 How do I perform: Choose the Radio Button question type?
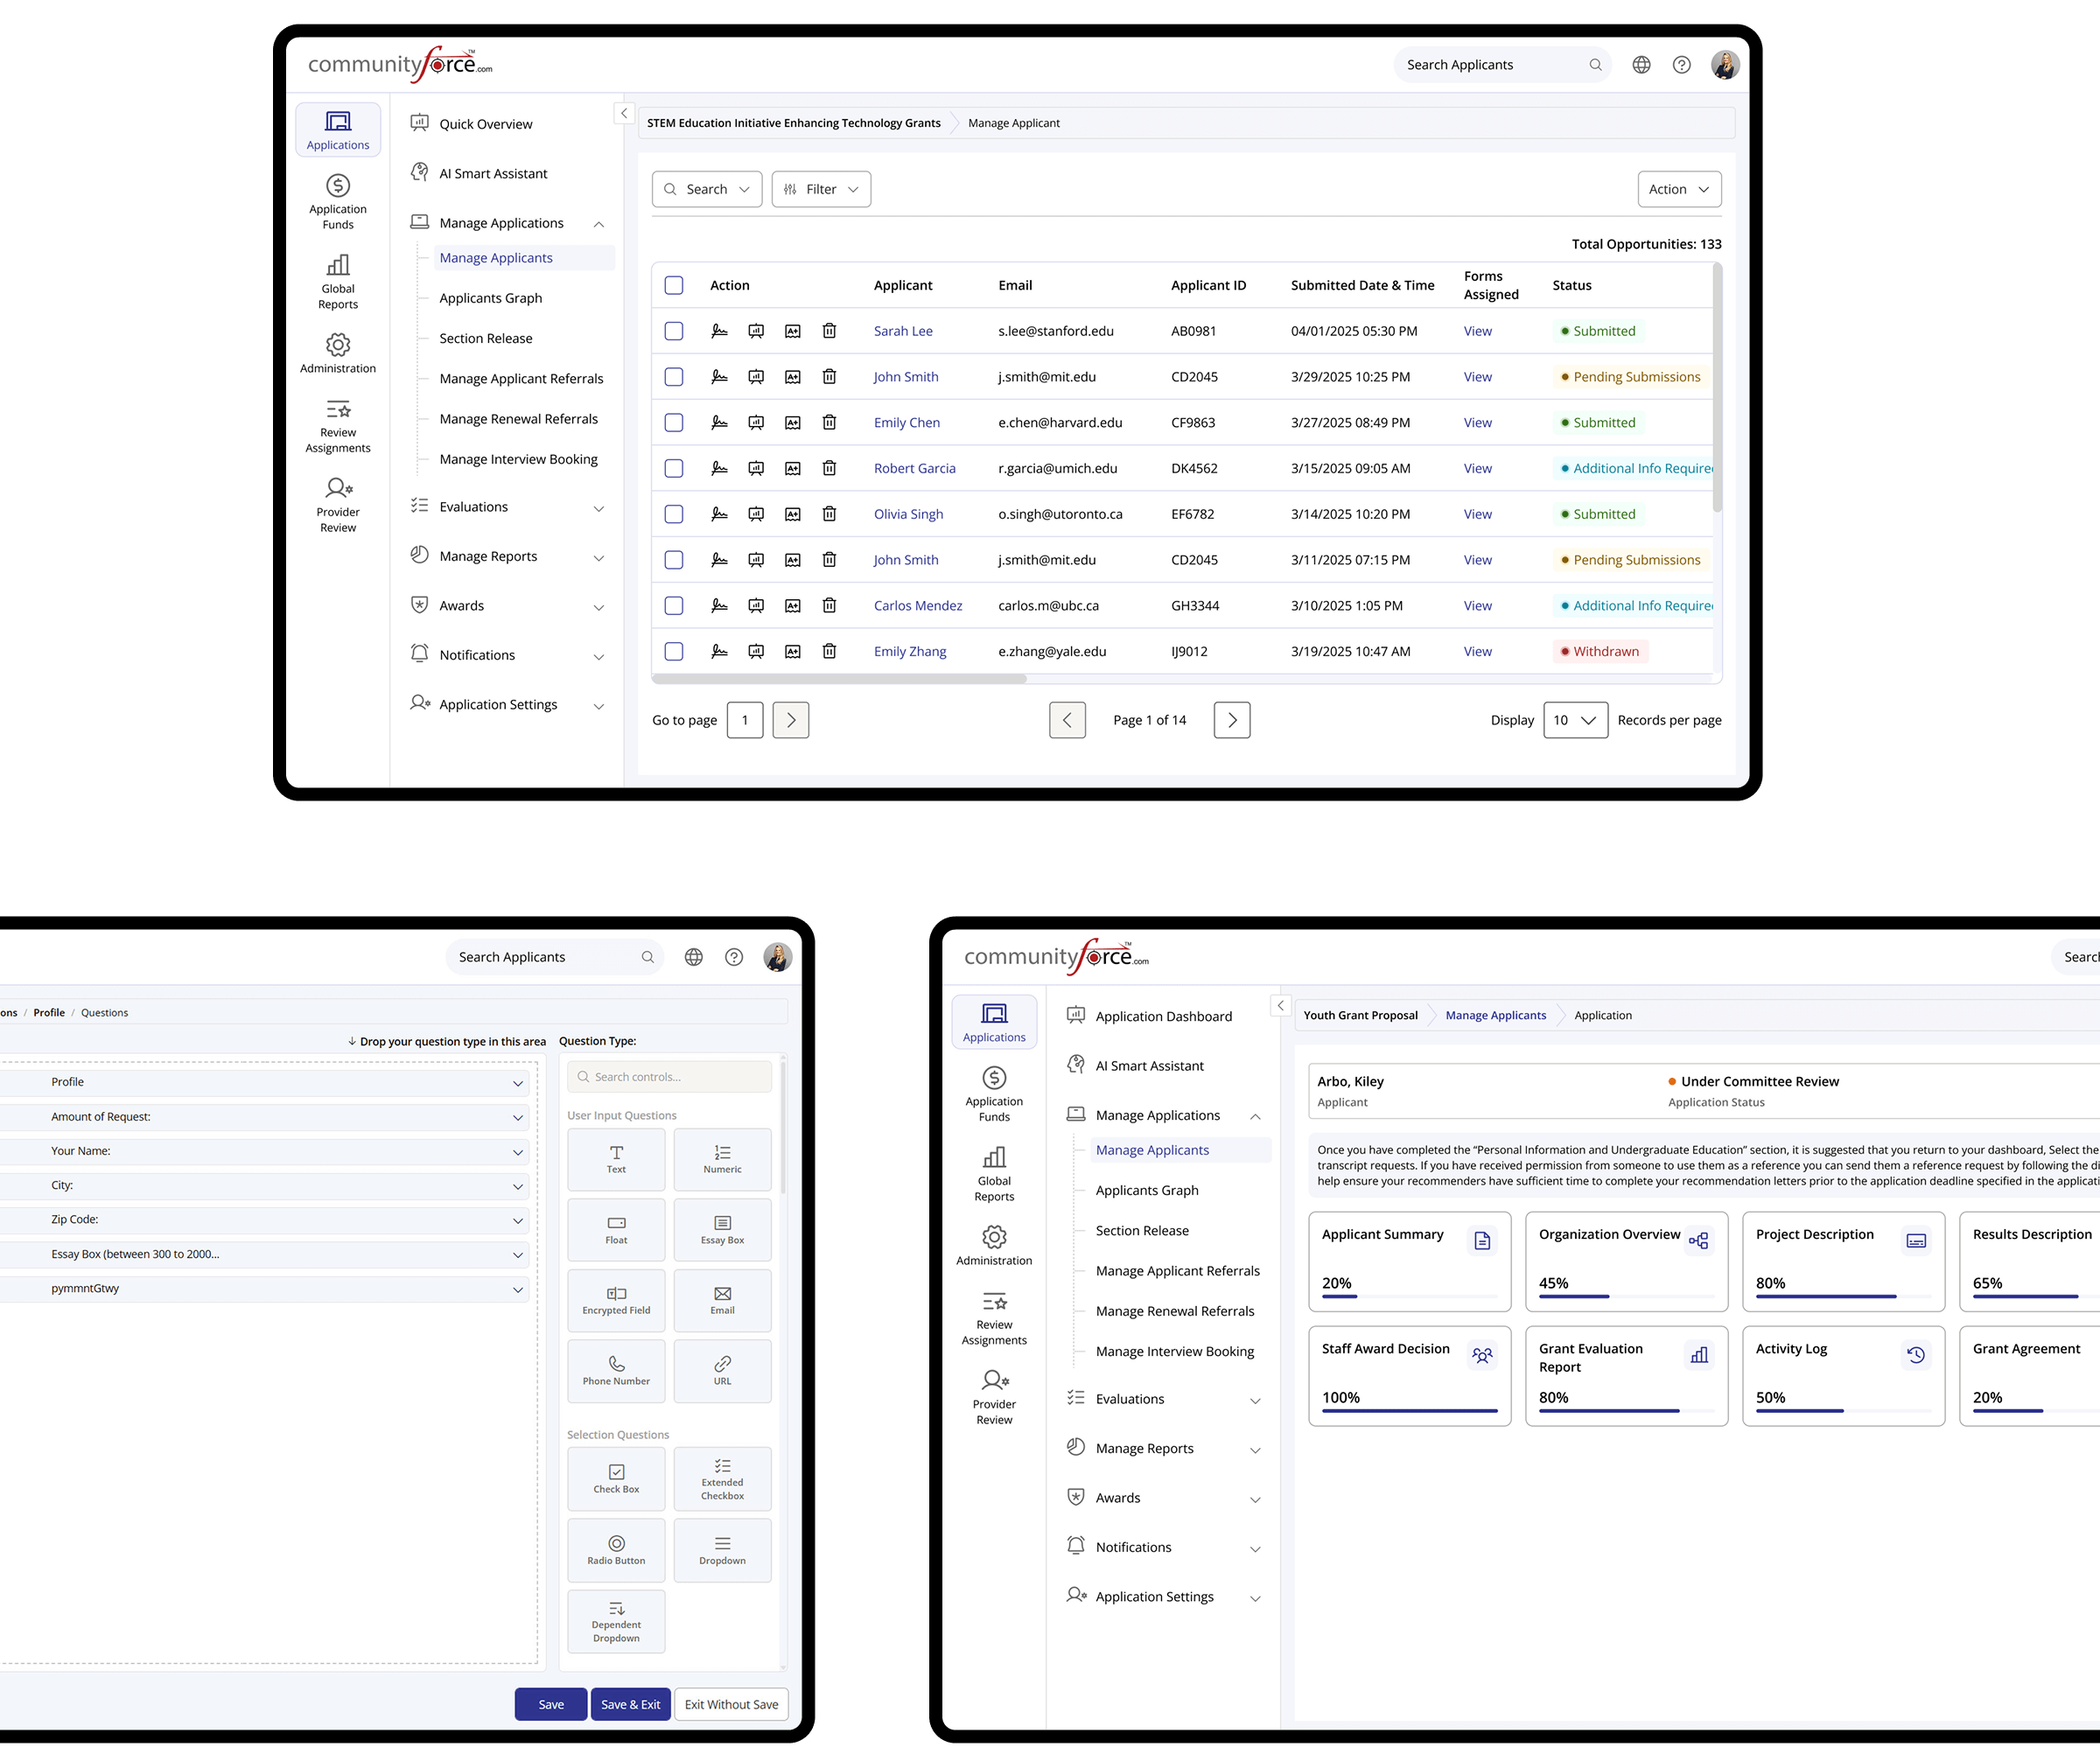[x=616, y=1549]
